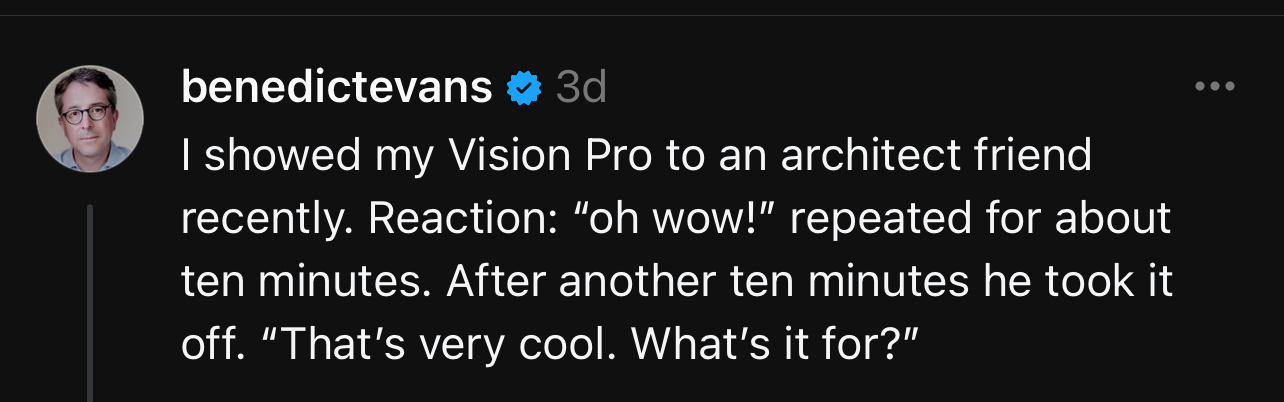
Task: Open the three-dot more options menu
Action: click(x=1215, y=88)
